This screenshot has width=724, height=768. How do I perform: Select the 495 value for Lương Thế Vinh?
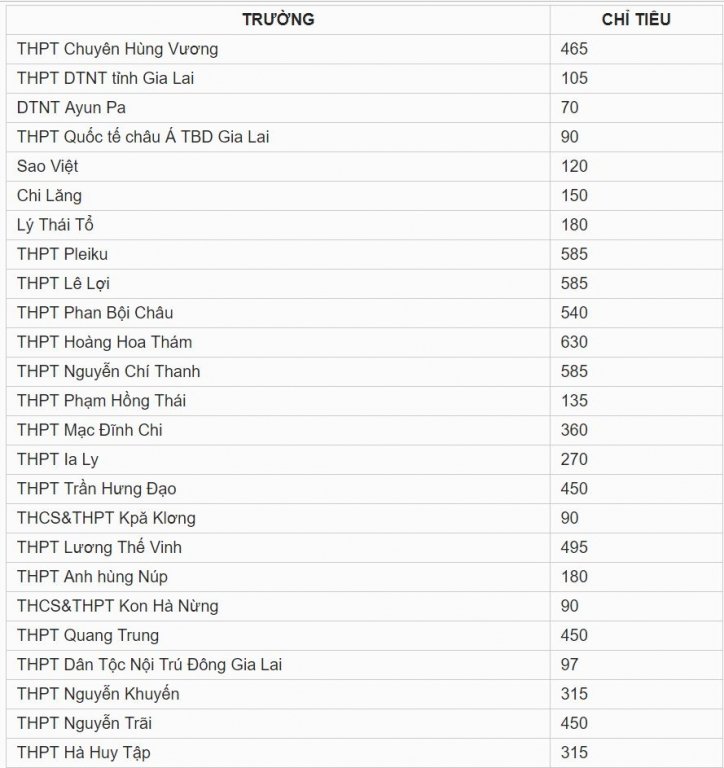pos(574,547)
